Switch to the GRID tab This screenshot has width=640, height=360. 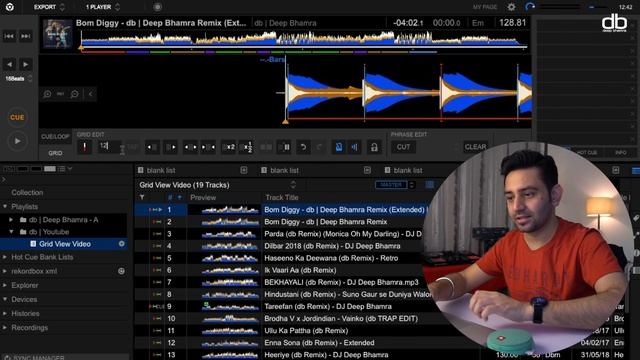(x=55, y=153)
